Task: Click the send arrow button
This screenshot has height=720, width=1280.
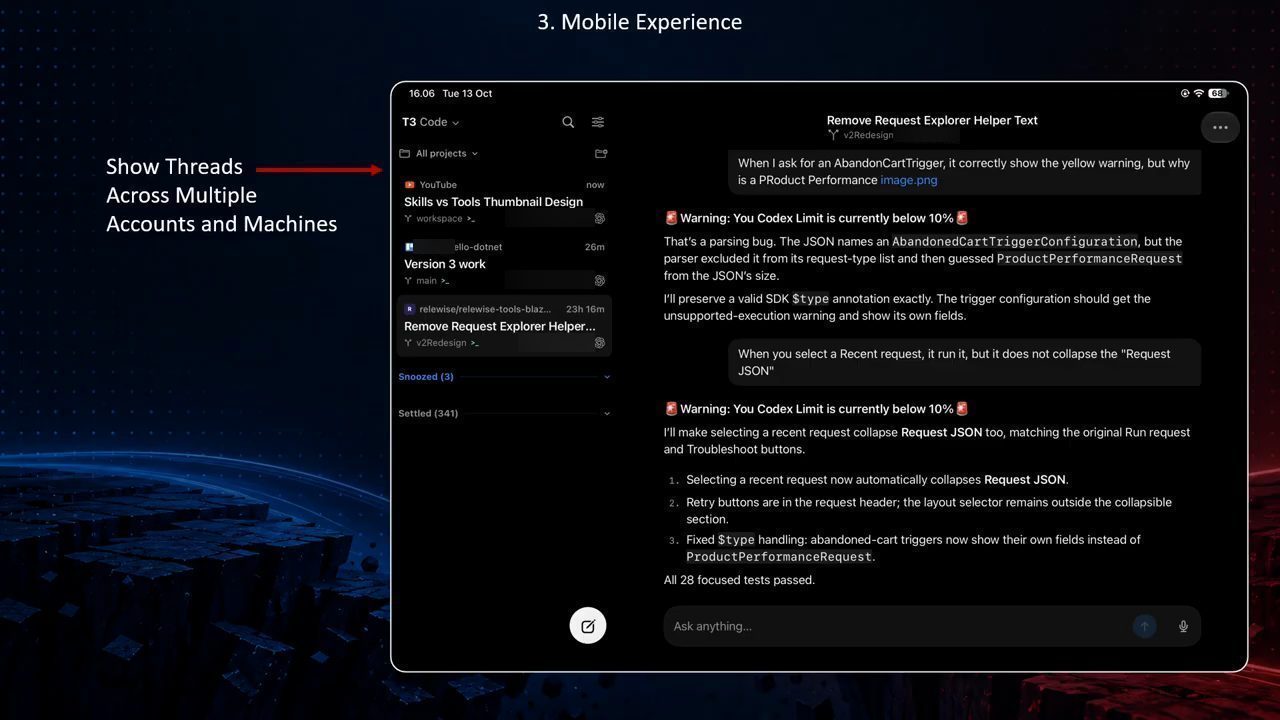Action: [1144, 626]
